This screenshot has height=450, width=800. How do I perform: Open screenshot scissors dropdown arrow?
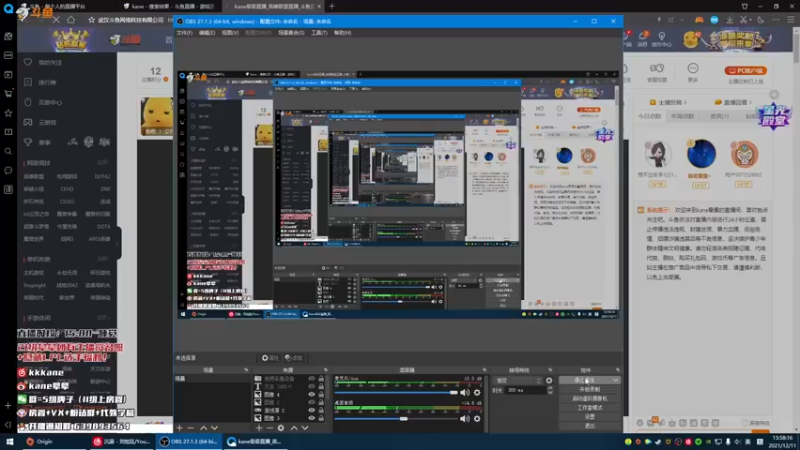(x=750, y=19)
